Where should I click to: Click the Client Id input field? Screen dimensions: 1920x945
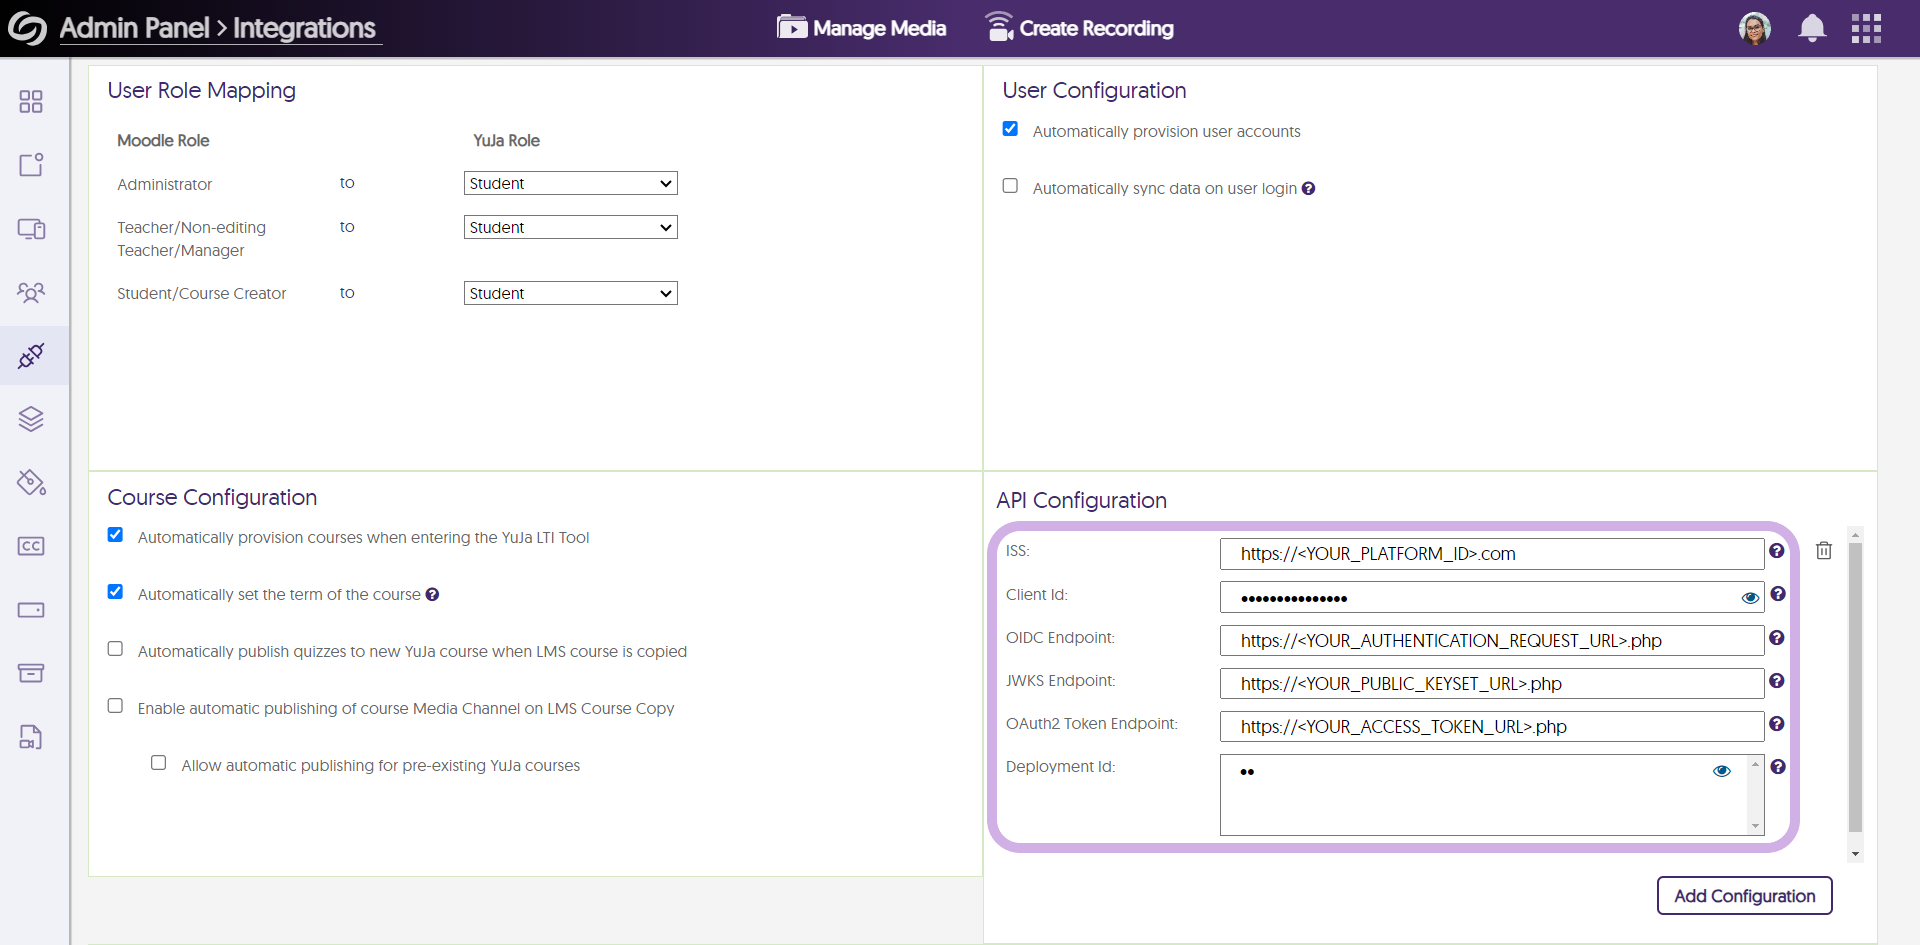[1492, 597]
